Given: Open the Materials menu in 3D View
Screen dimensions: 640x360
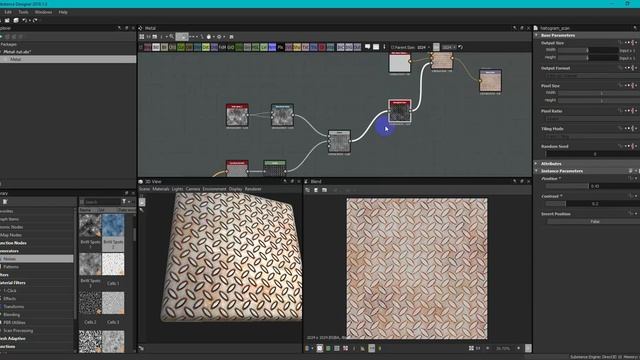Looking at the screenshot, I should pos(160,189).
